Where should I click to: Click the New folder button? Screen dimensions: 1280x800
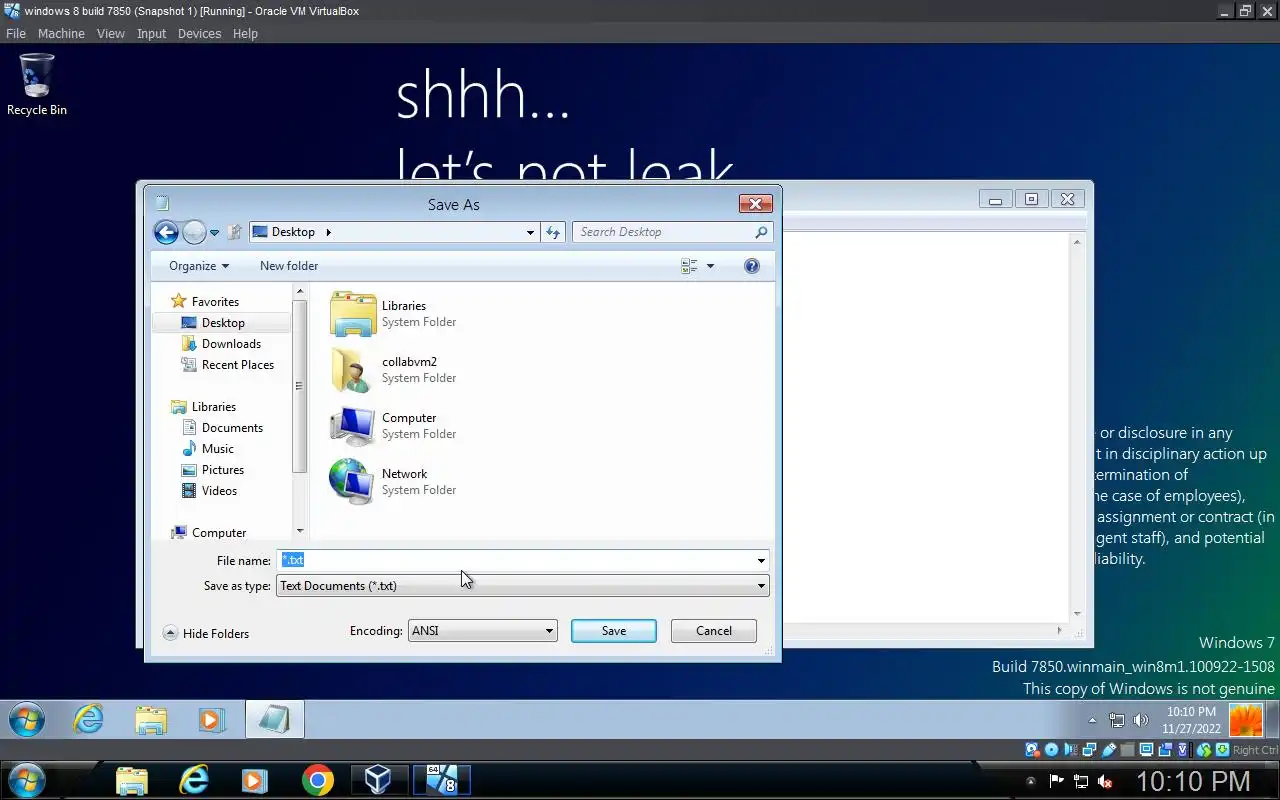coord(289,266)
